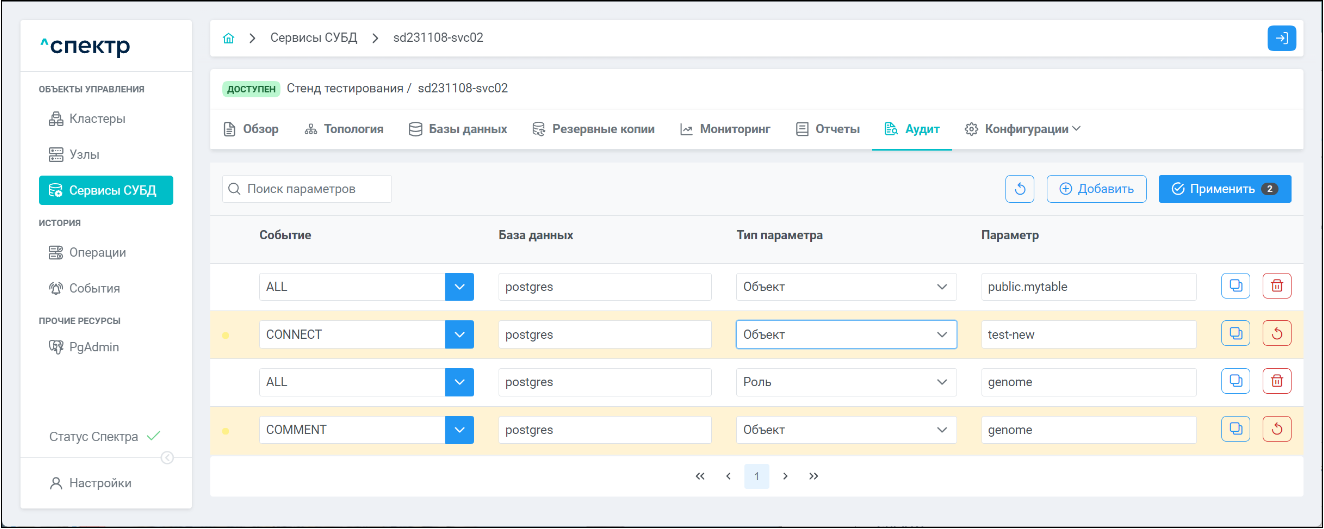This screenshot has height=529, width=1324.
Task: Click the home icon in breadcrumb
Action: [x=229, y=39]
